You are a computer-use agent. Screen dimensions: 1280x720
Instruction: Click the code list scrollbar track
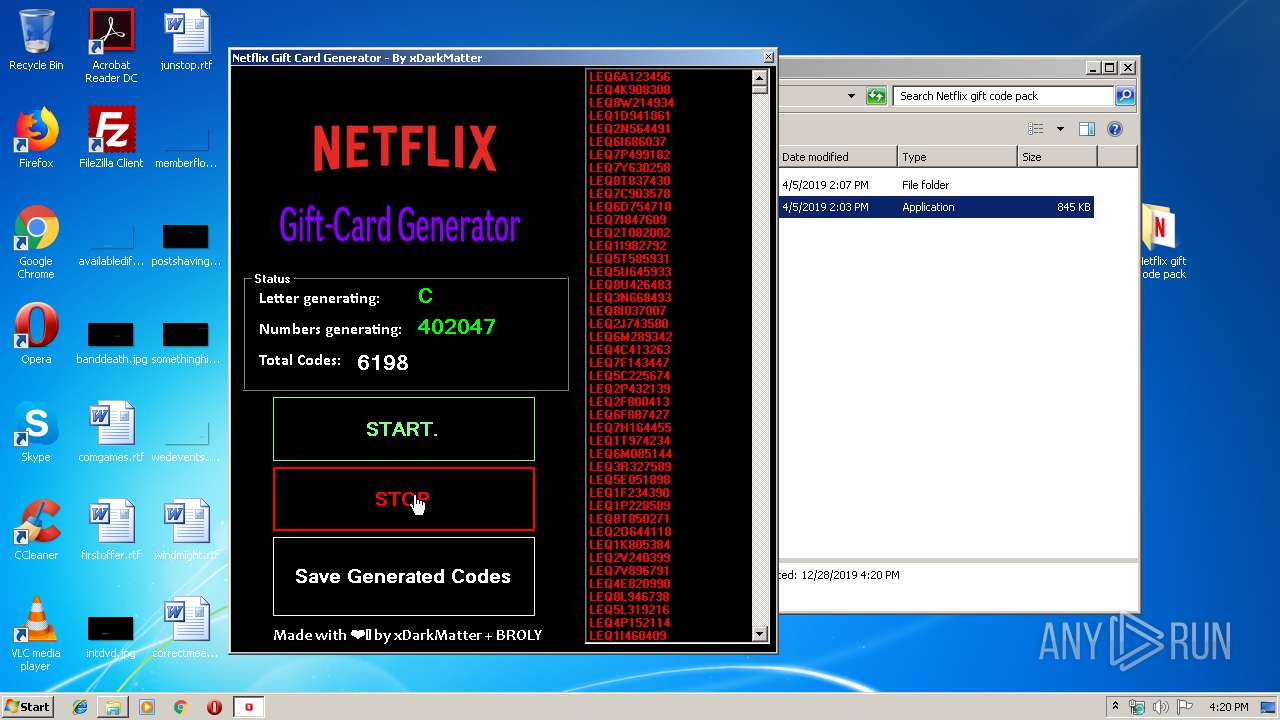click(x=759, y=360)
